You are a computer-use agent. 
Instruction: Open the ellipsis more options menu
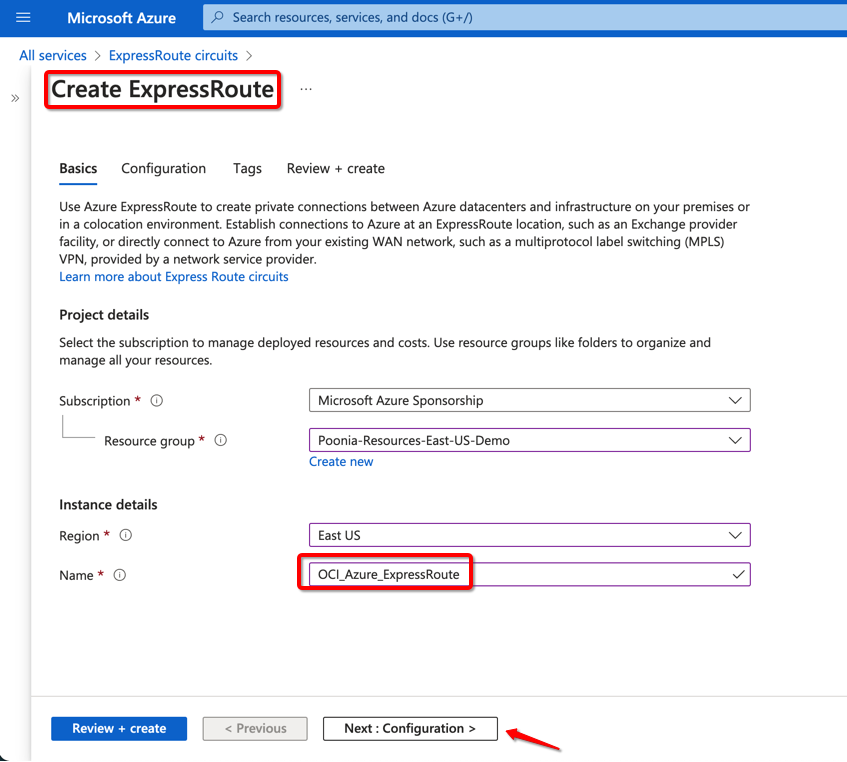[306, 89]
